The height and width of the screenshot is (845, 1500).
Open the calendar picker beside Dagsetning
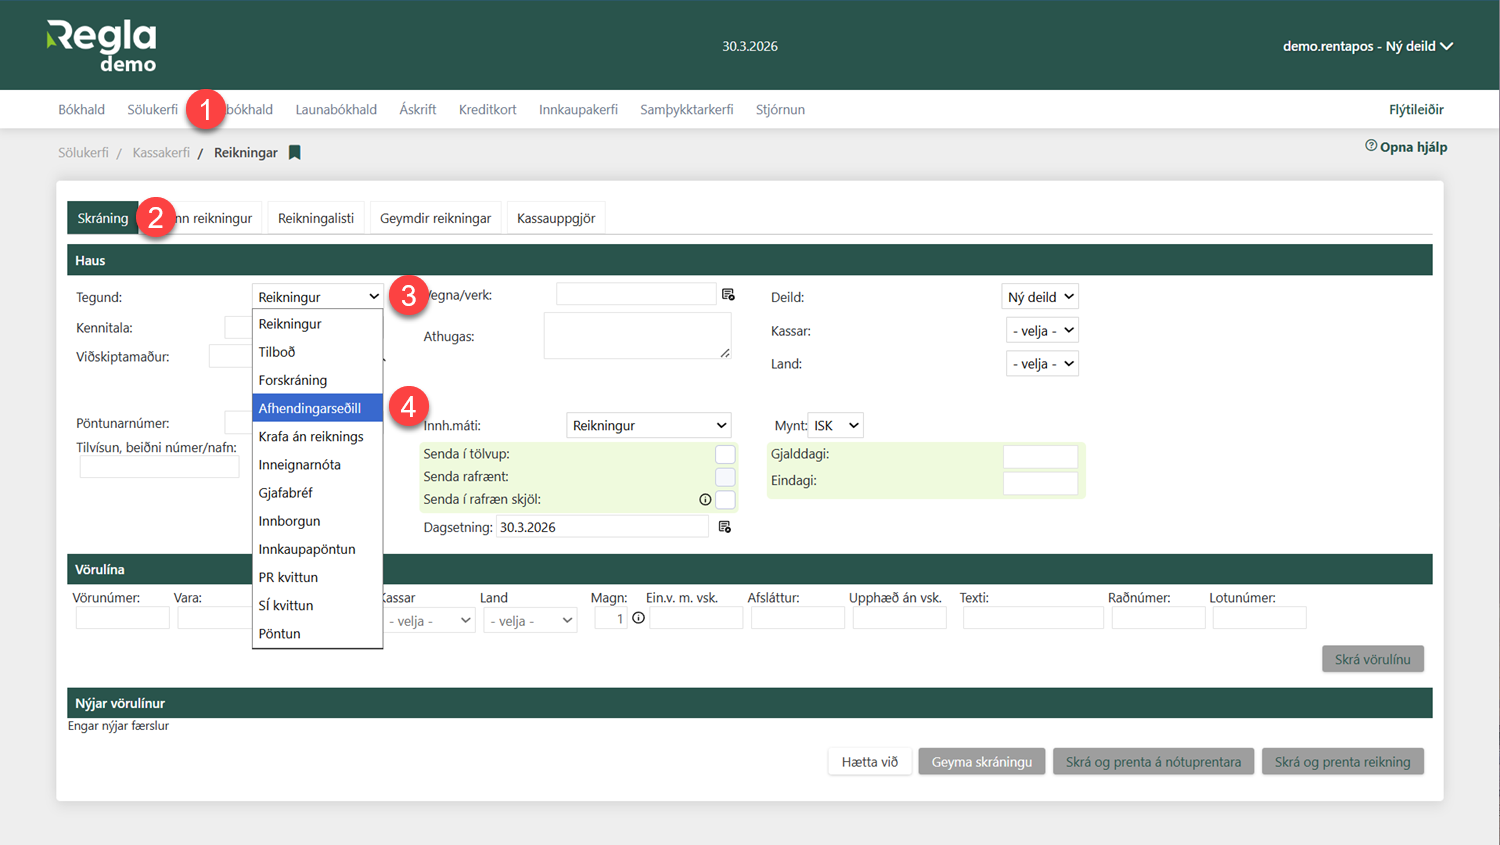(x=725, y=527)
